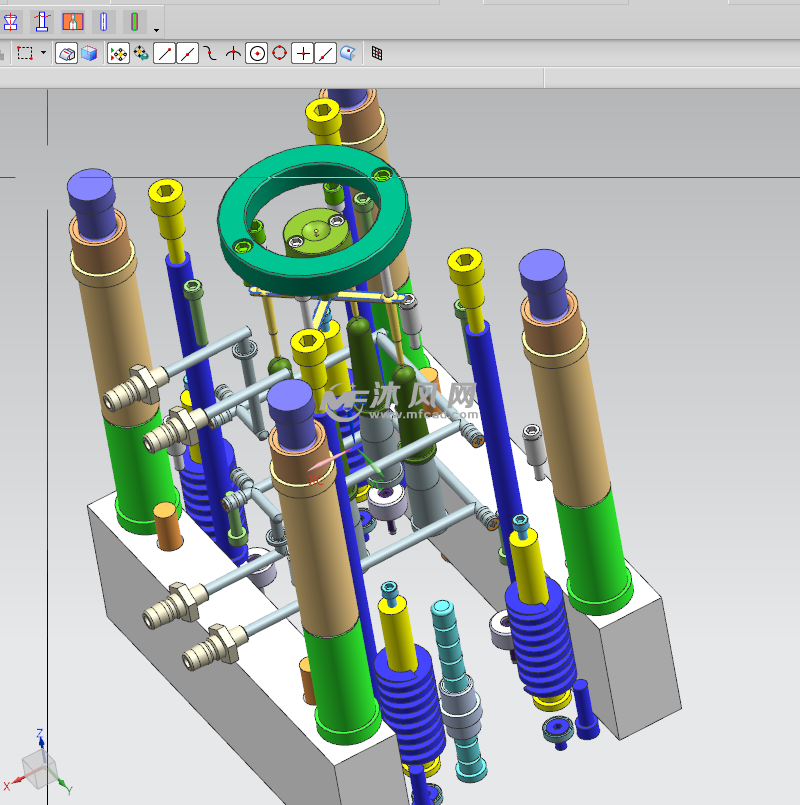Click the blue shaded cube icon
Image resolution: width=800 pixels, height=805 pixels.
89,53
